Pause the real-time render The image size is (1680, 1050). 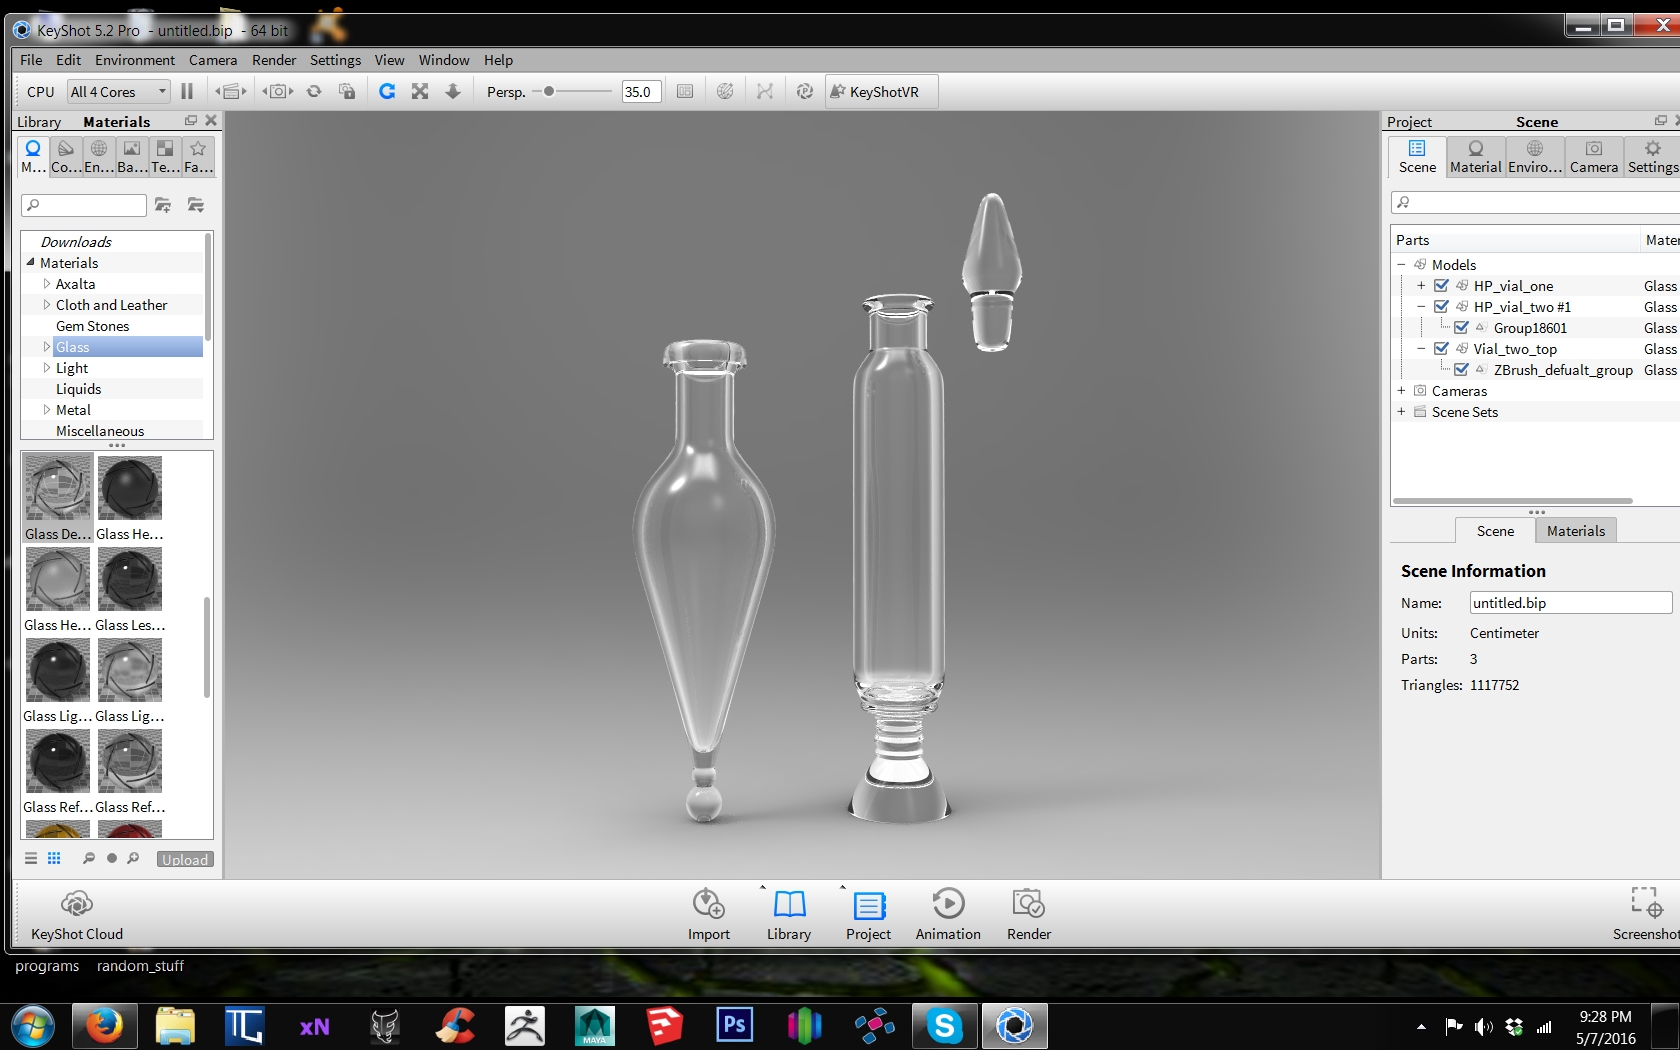[x=187, y=91]
